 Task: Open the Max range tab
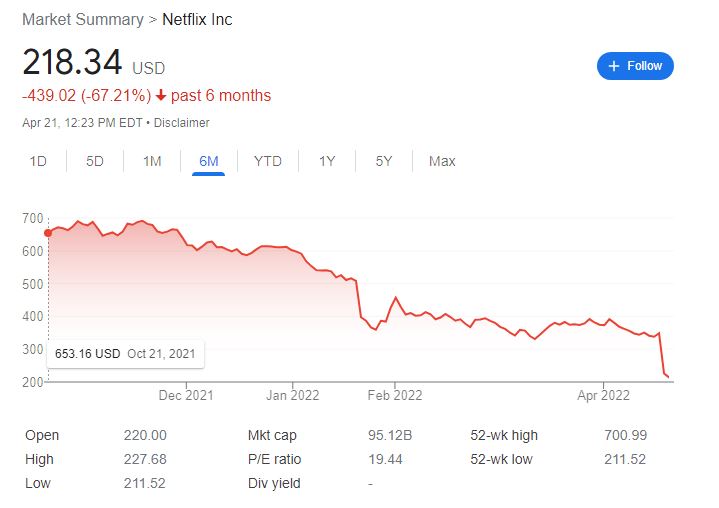[442, 161]
